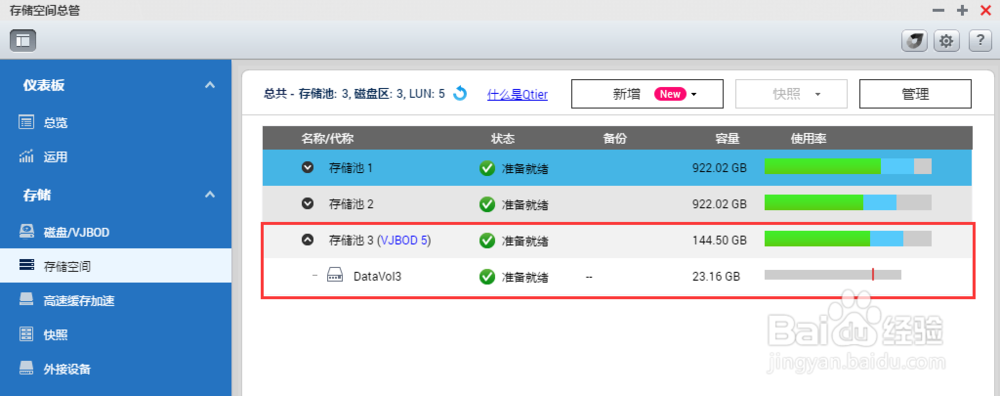Click the 23.16 GB capacity value

716,277
